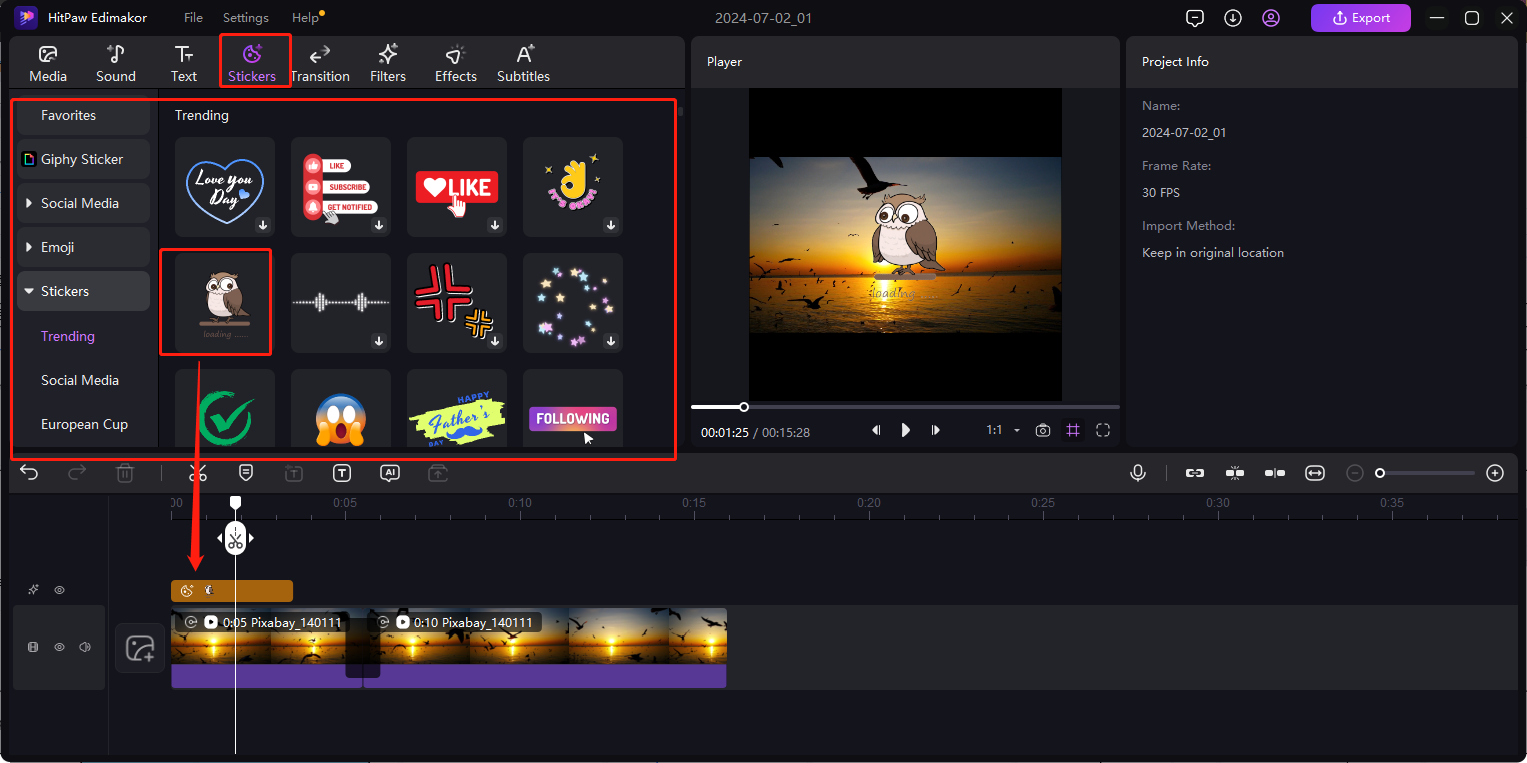Toggle visibility of the sticker track
This screenshot has height=763, width=1527.
[59, 591]
